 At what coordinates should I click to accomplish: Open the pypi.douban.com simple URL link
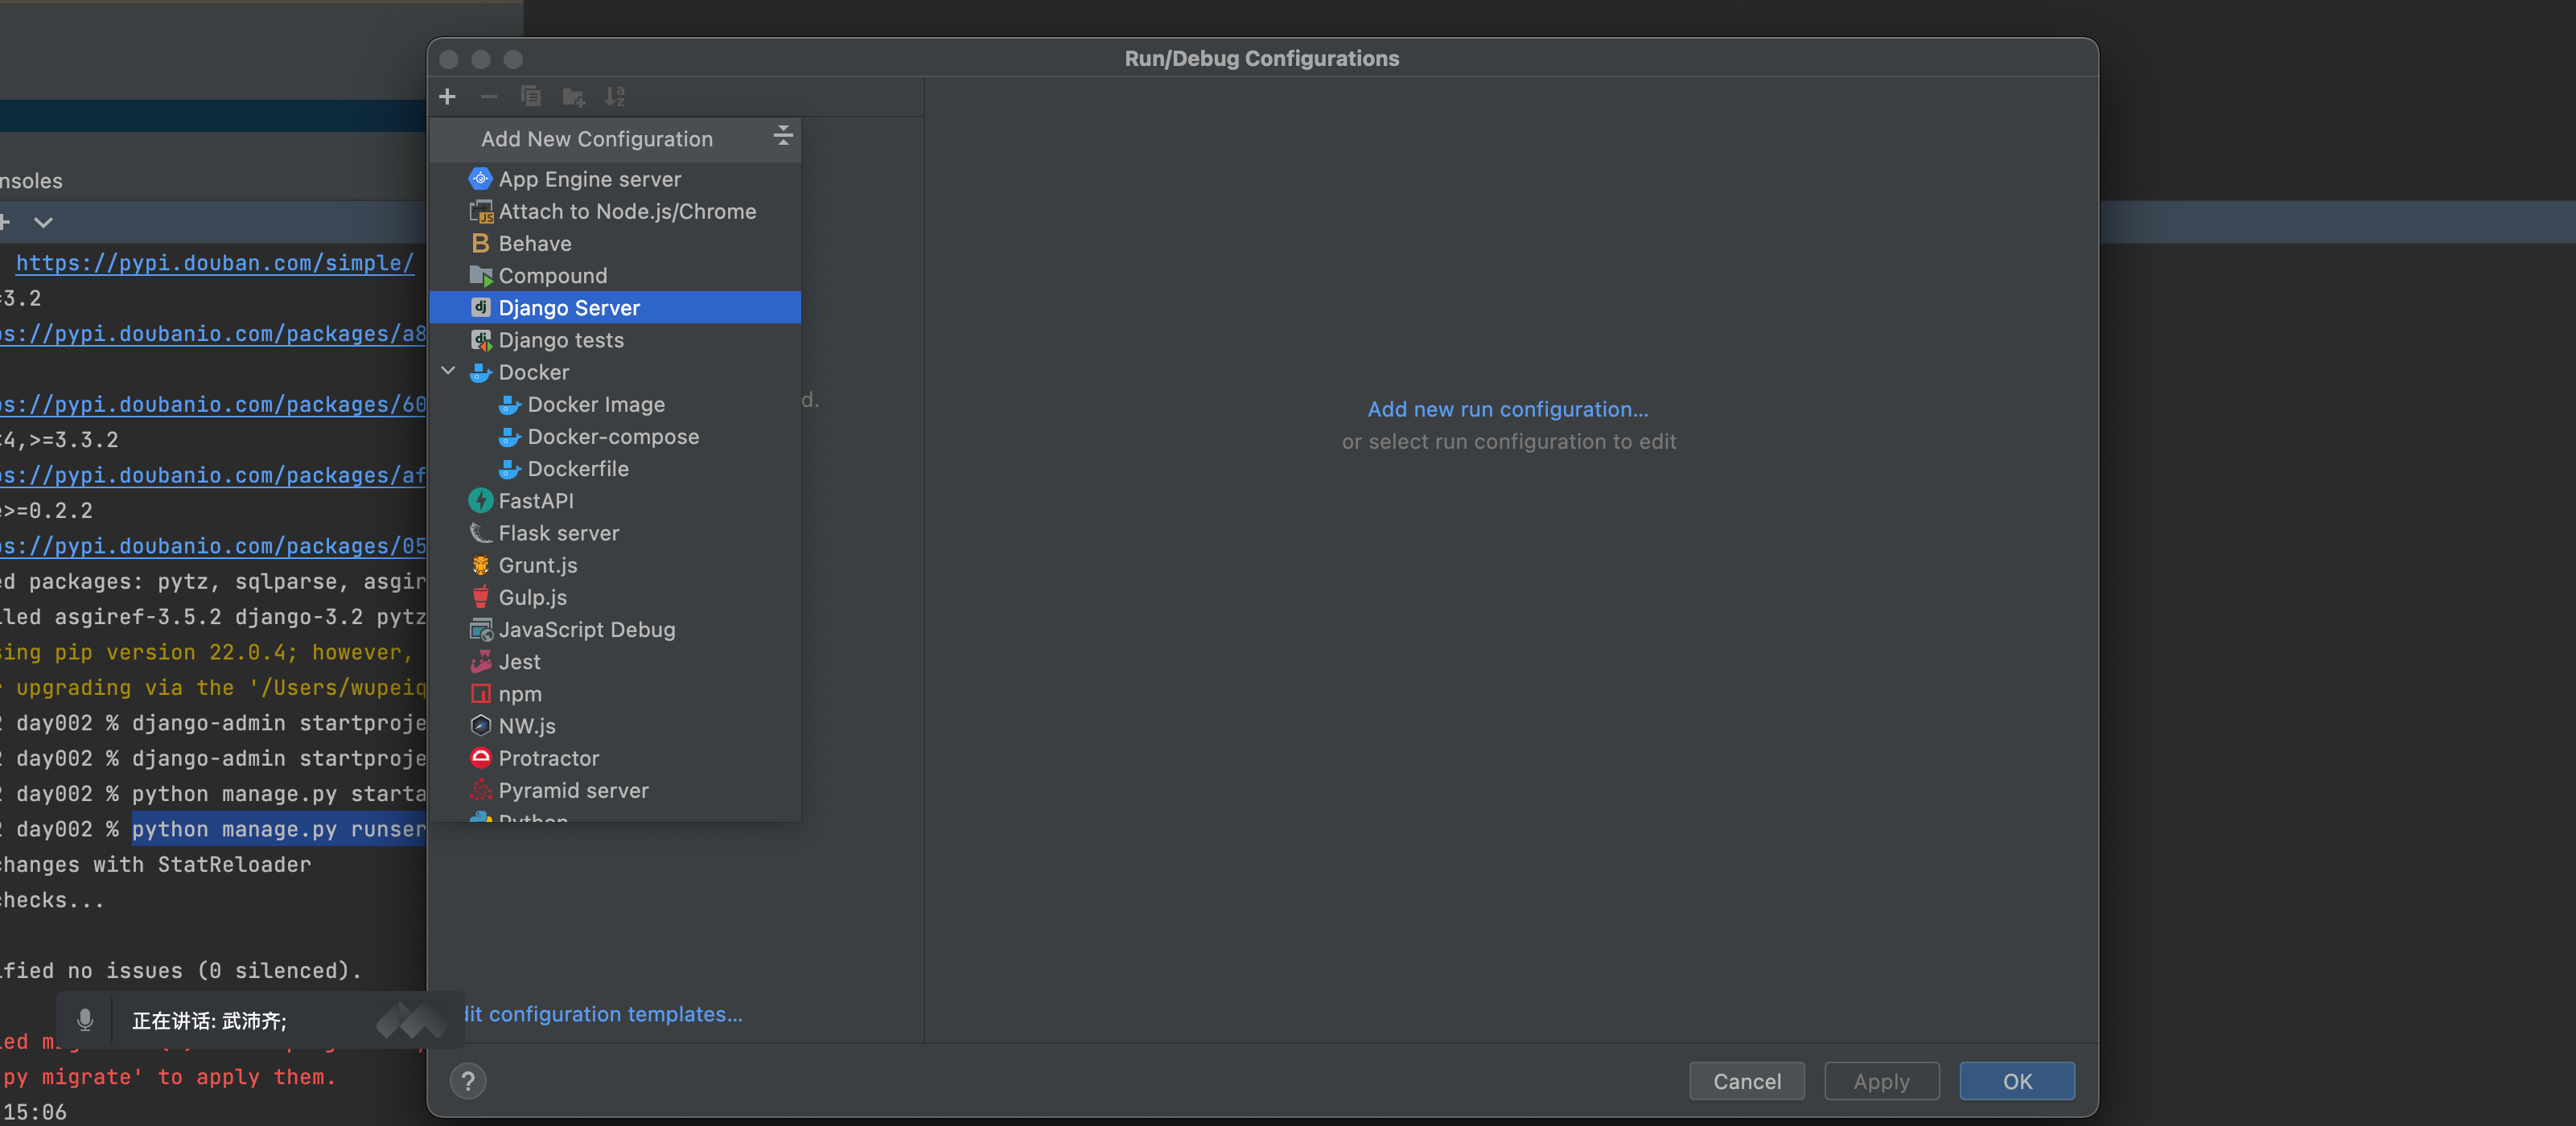pyautogui.click(x=214, y=263)
